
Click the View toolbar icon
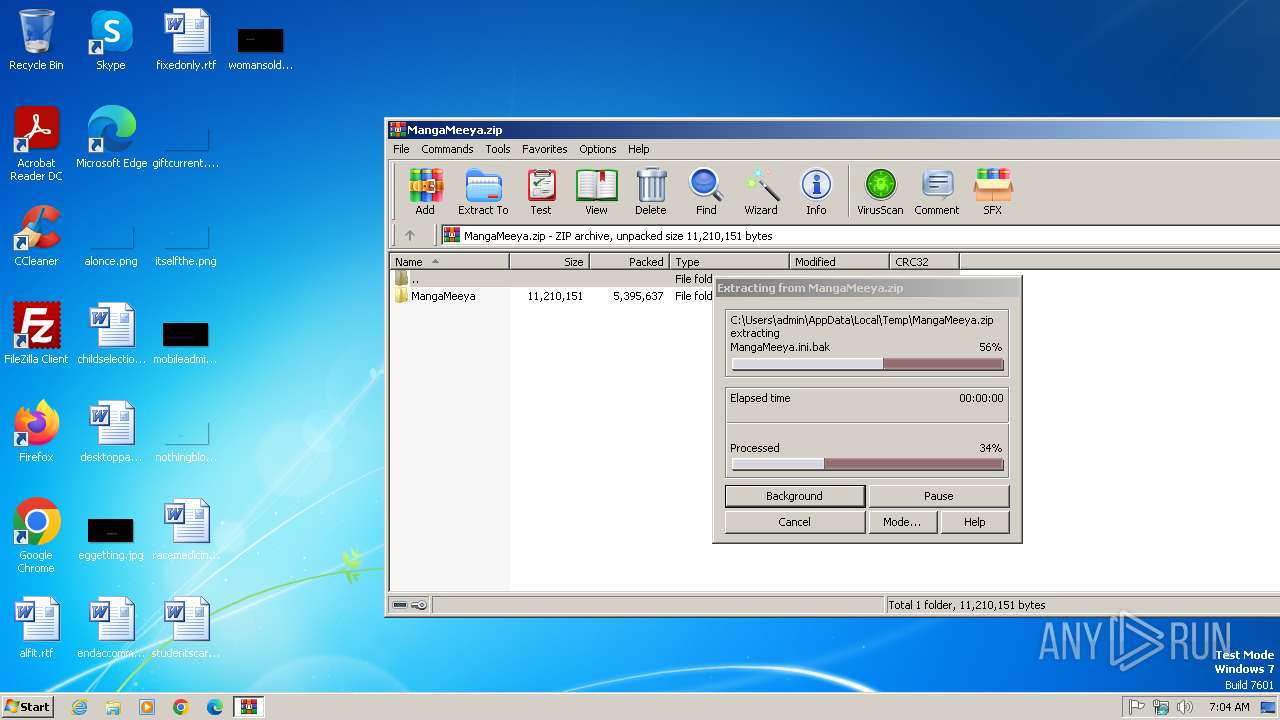point(596,191)
